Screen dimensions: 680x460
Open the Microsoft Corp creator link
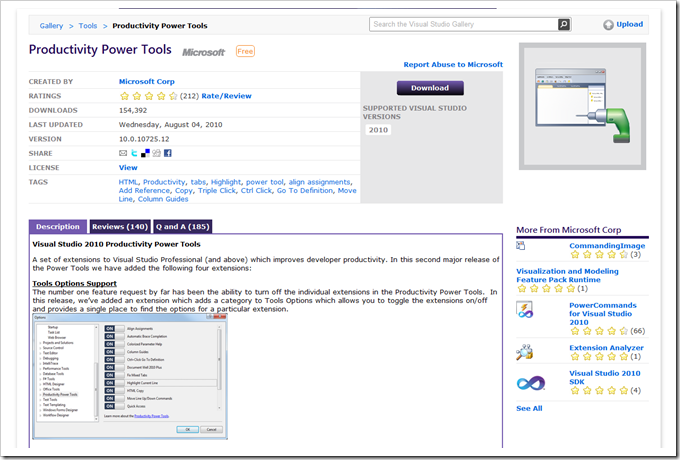[x=147, y=82]
